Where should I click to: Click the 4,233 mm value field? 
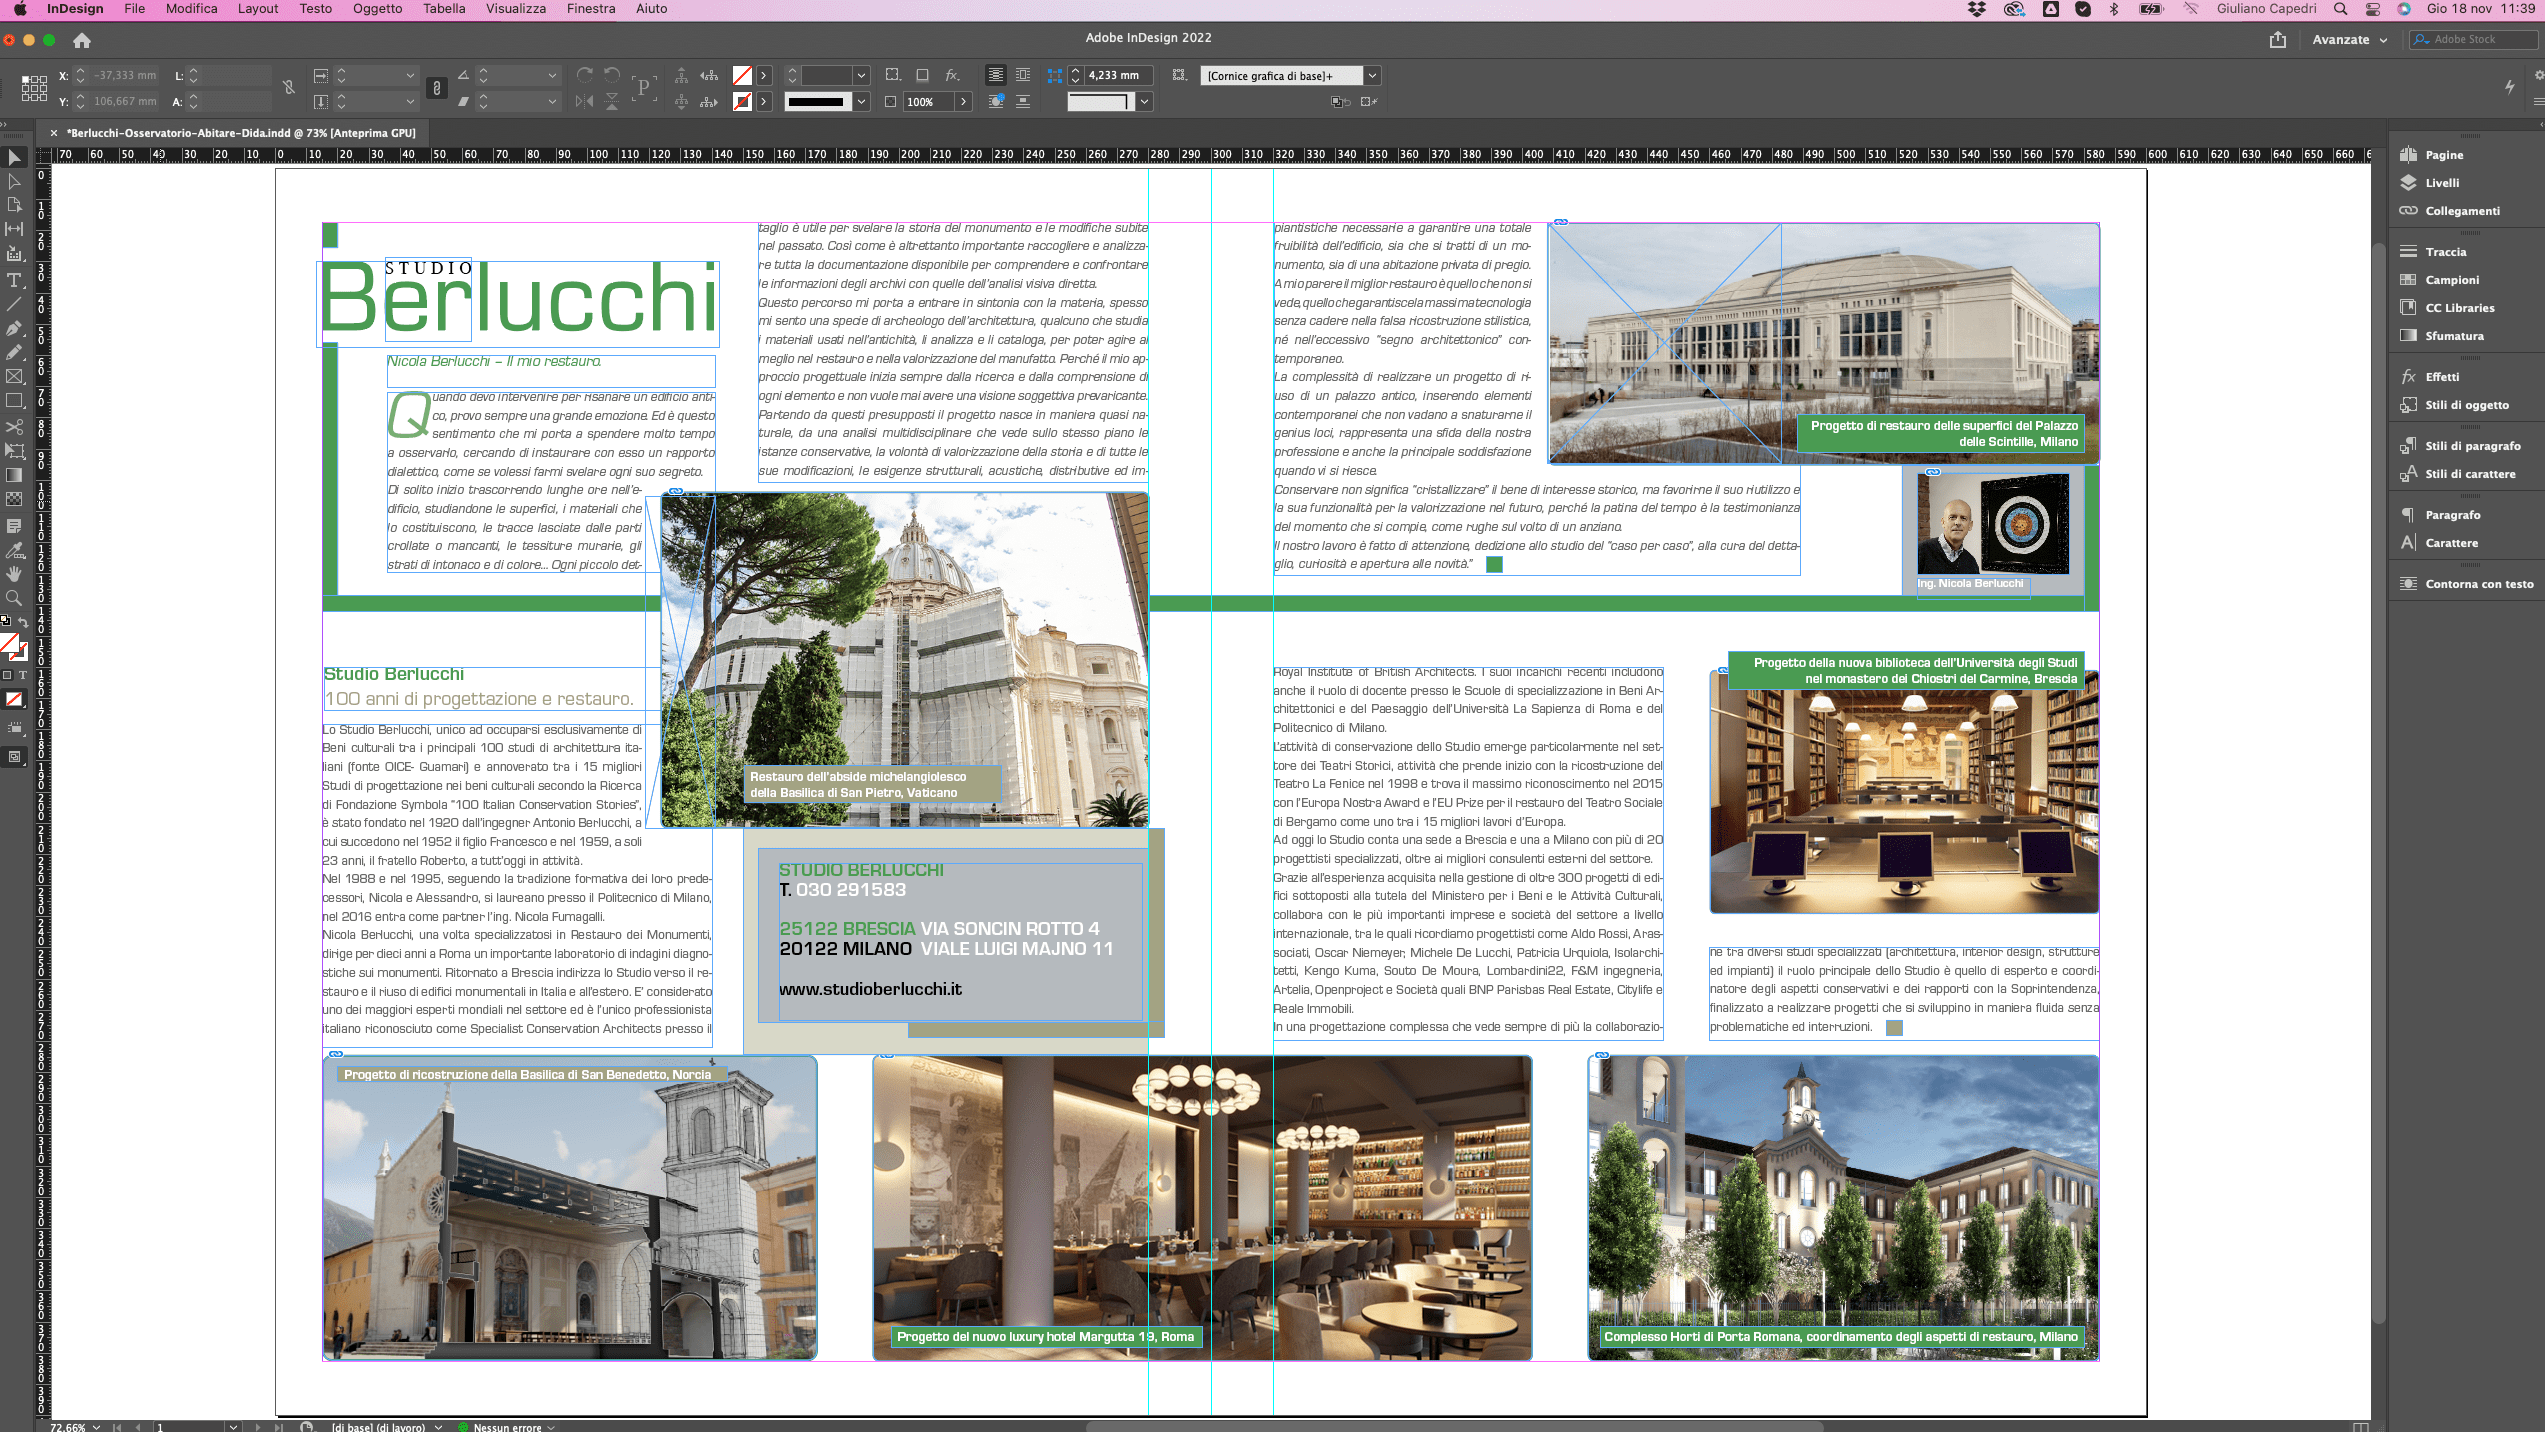coord(1118,75)
